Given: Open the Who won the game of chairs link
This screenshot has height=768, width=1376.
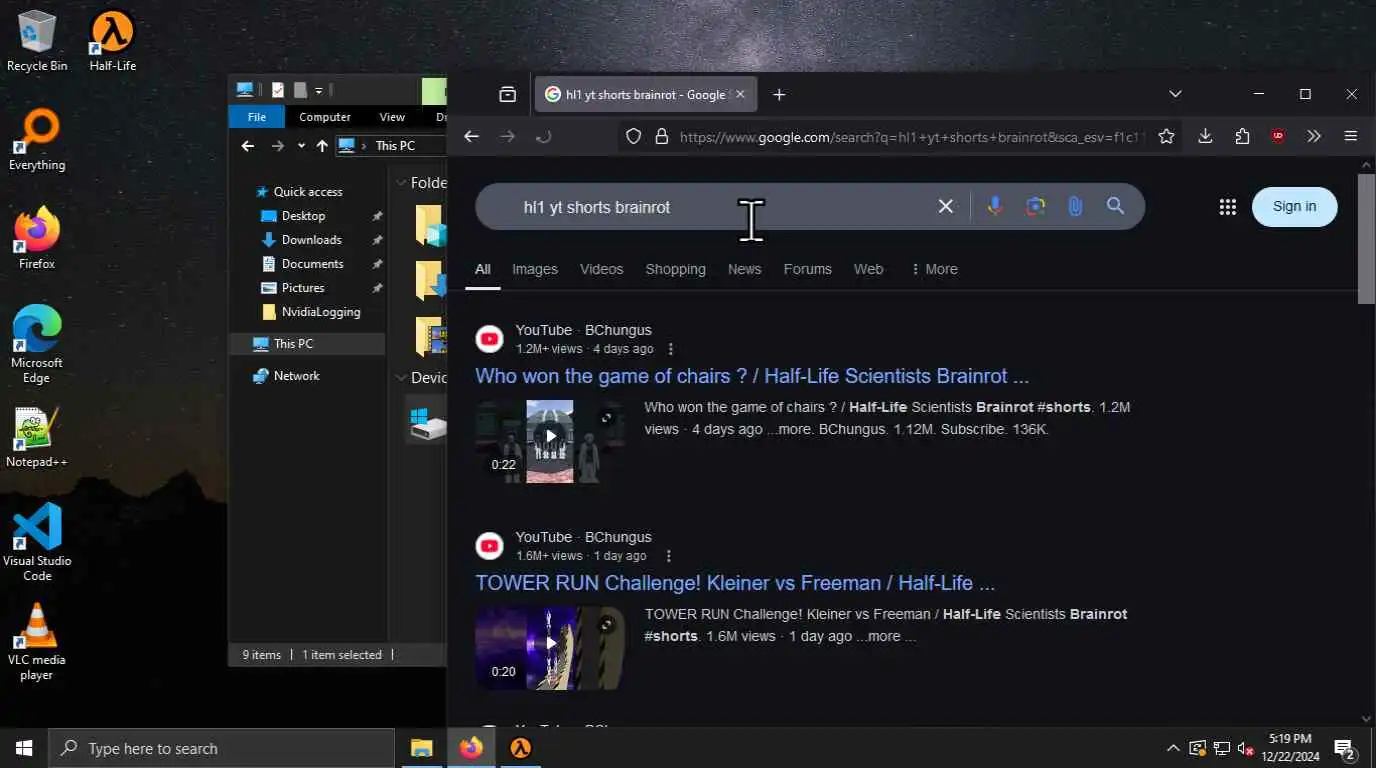Looking at the screenshot, I should click(x=752, y=376).
